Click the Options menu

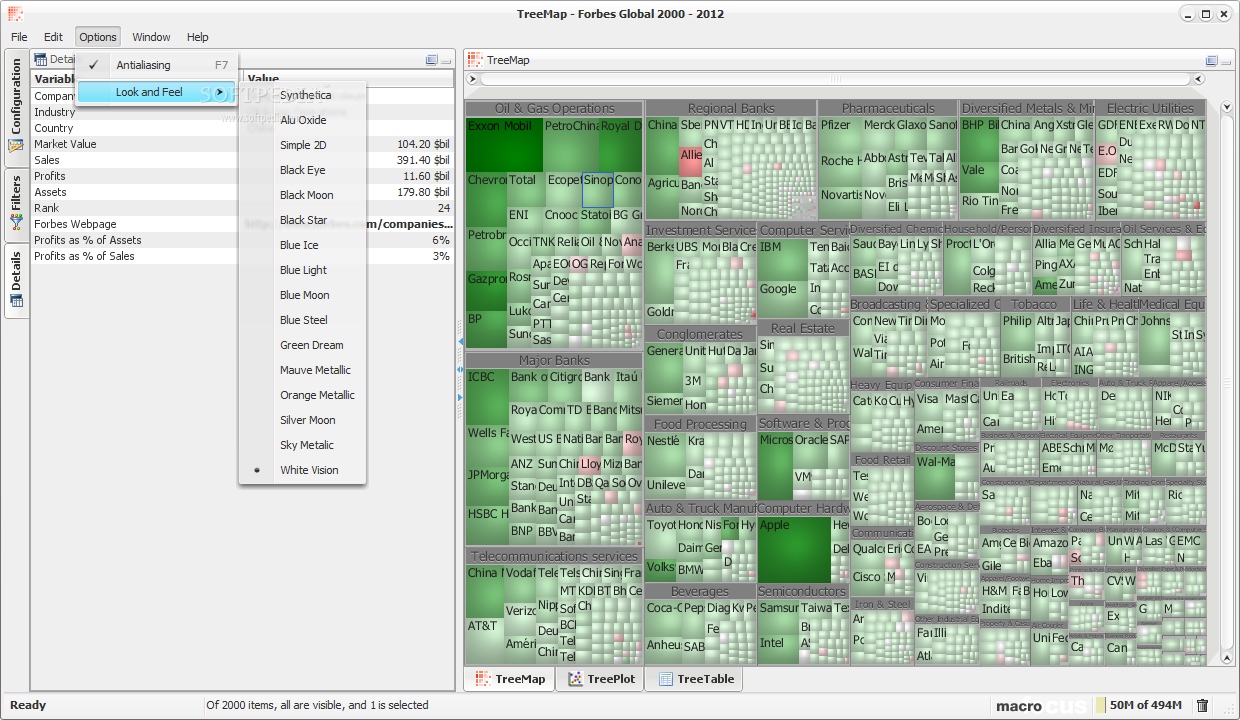click(x=98, y=37)
